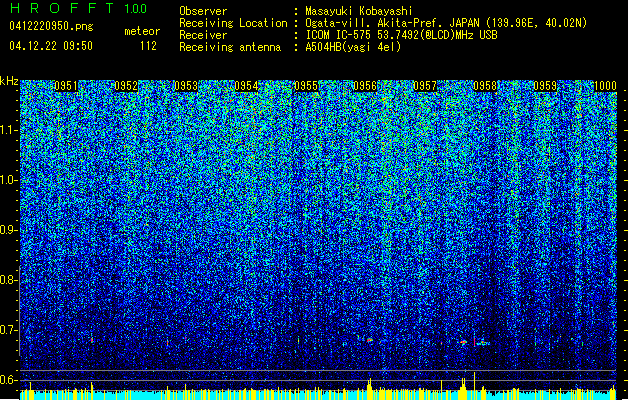Click the 0.6 kHz axis label
This screenshot has width=629, height=400.
click(x=8, y=380)
